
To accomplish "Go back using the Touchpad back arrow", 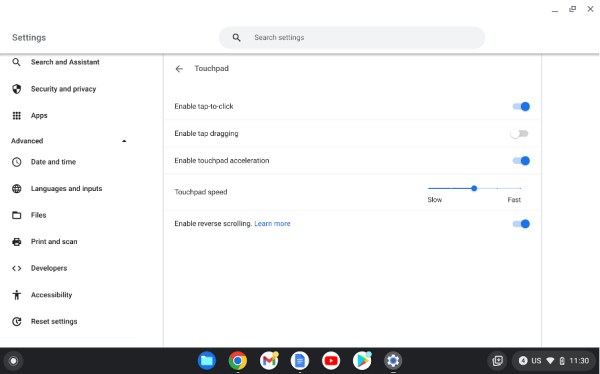I will pos(179,69).
